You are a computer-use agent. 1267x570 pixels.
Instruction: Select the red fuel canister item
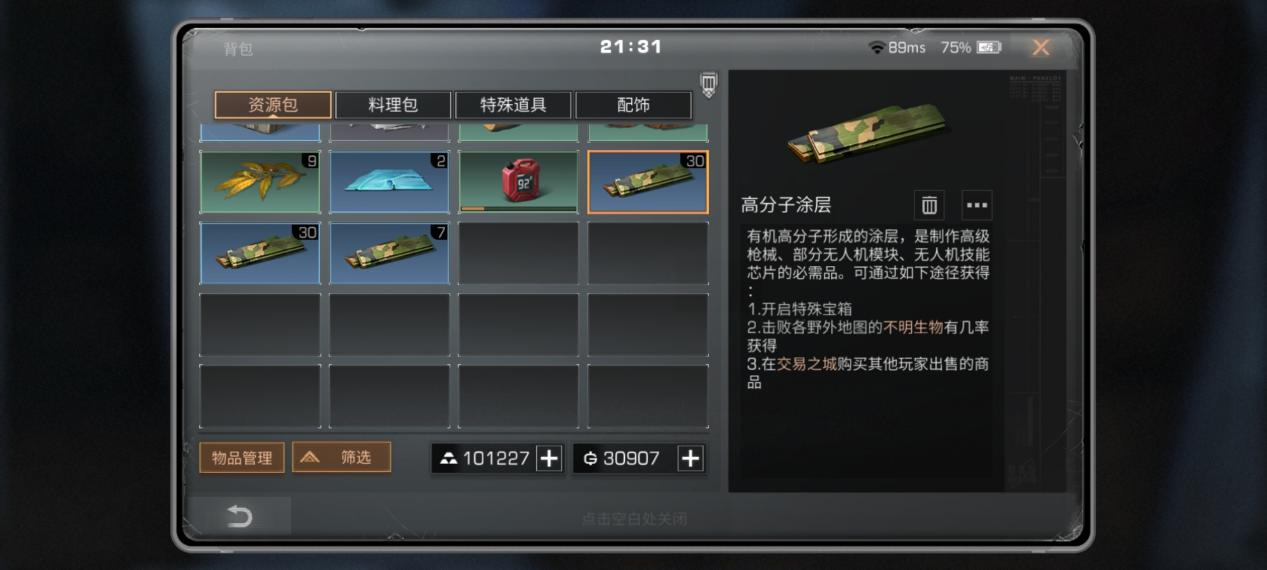point(518,181)
